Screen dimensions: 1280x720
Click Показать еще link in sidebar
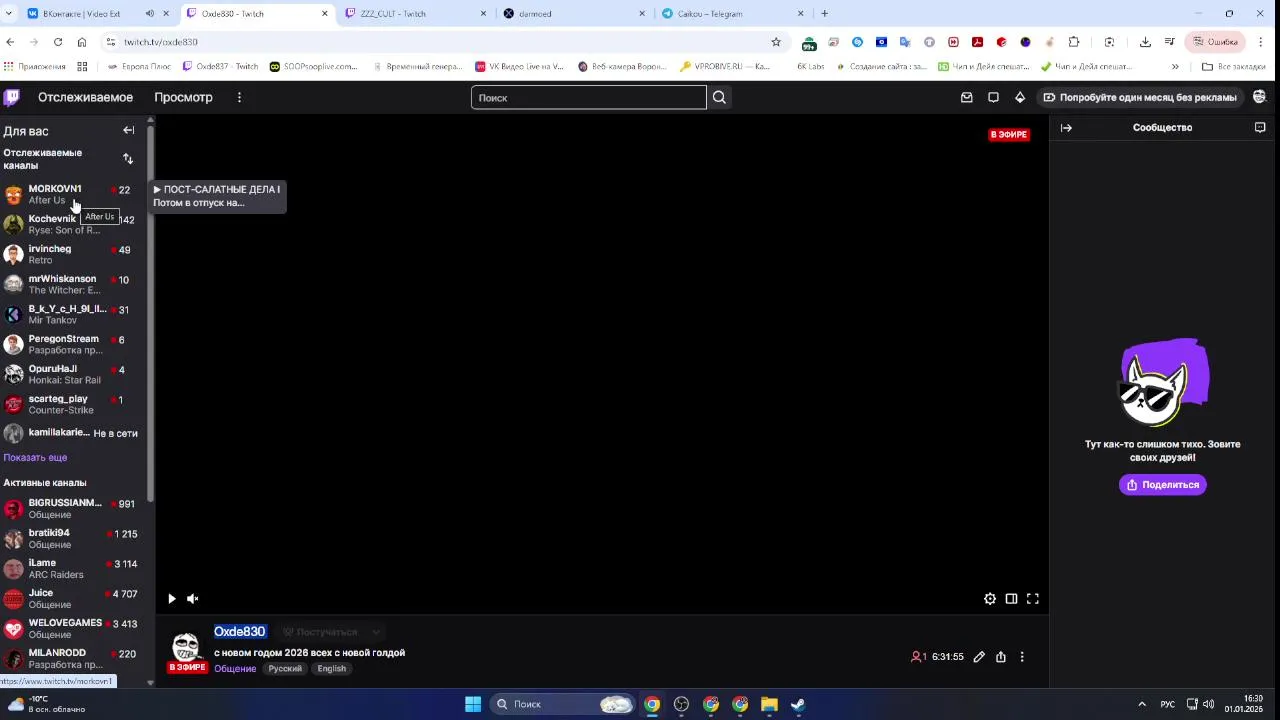[x=35, y=457]
